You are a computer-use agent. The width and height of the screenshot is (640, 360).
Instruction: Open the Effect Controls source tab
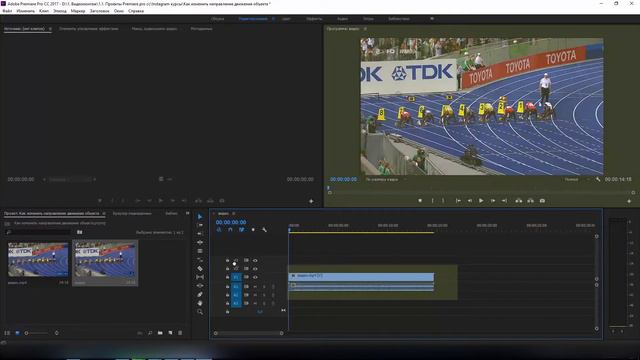point(89,29)
